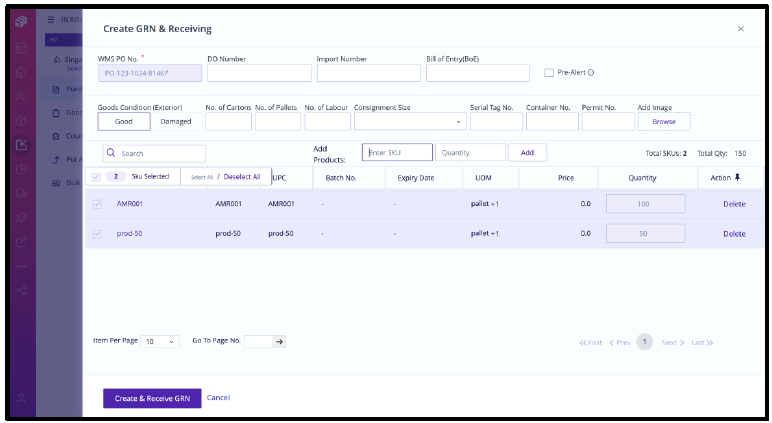Viewport: 772px width, 423px height.
Task: Click the app logo in the sidebar
Action: [x=21, y=21]
